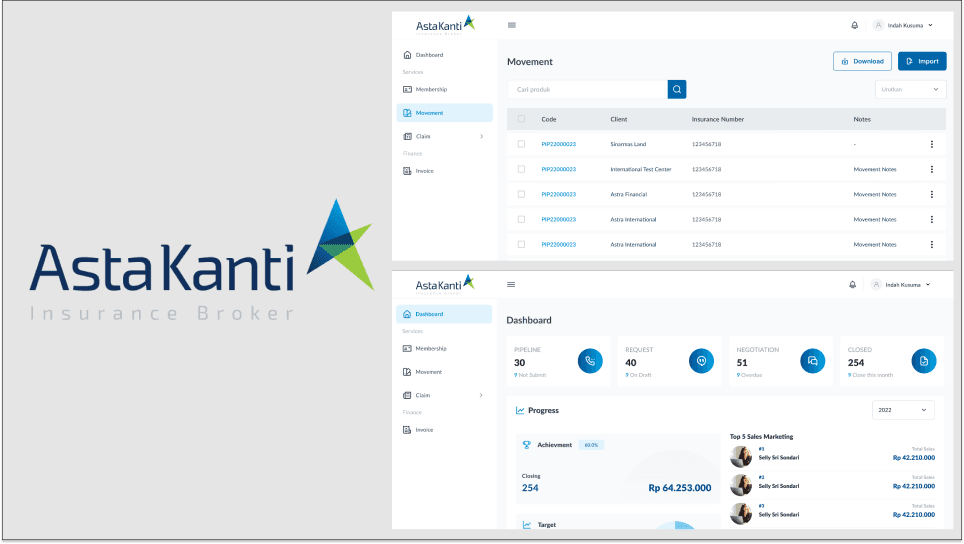Click the Closing count 254 under Achievement
This screenshot has width=964, height=544.
click(530, 487)
